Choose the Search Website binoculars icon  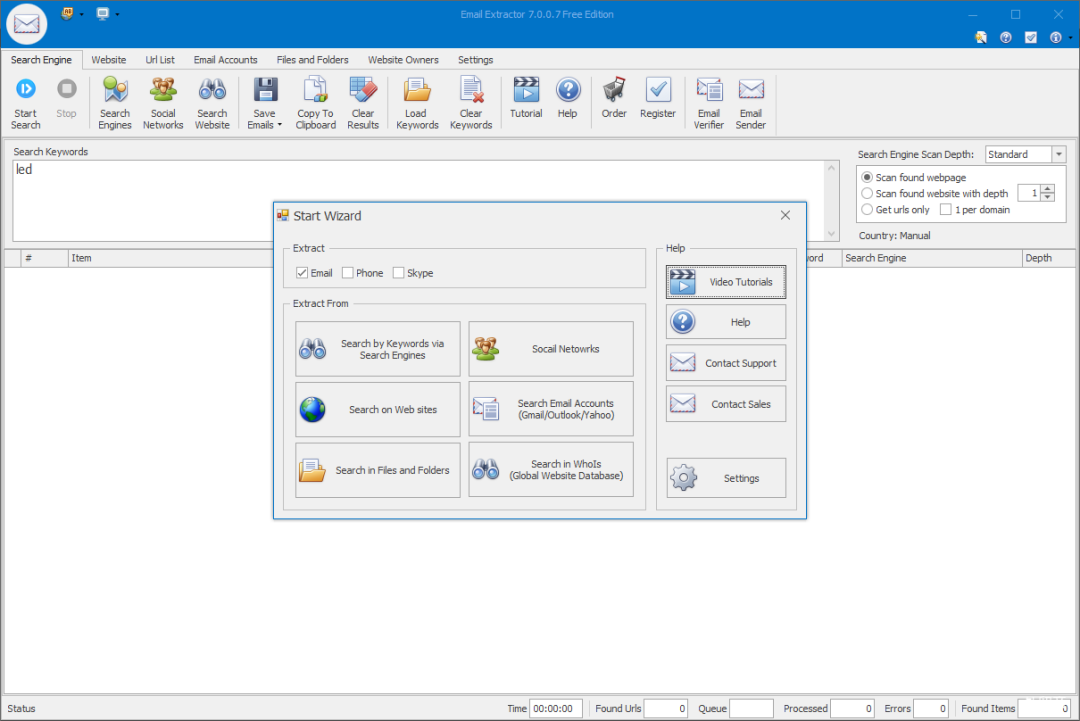[x=212, y=90]
